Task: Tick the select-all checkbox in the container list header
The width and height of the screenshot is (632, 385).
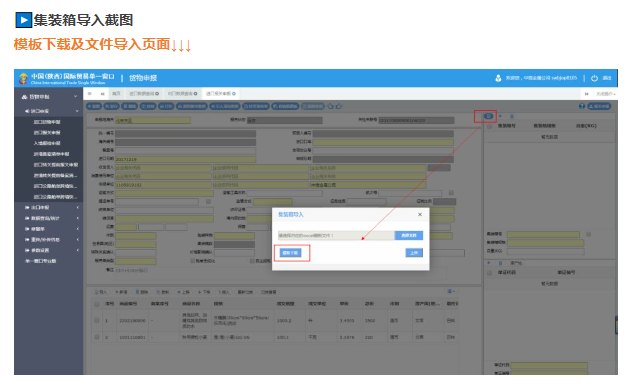Action: pyautogui.click(x=489, y=126)
